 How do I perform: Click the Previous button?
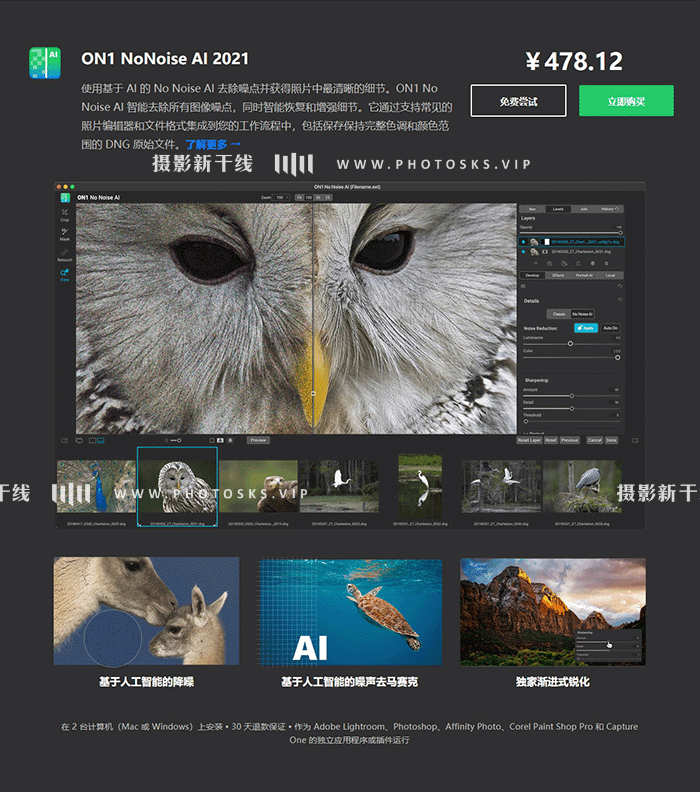pos(570,440)
